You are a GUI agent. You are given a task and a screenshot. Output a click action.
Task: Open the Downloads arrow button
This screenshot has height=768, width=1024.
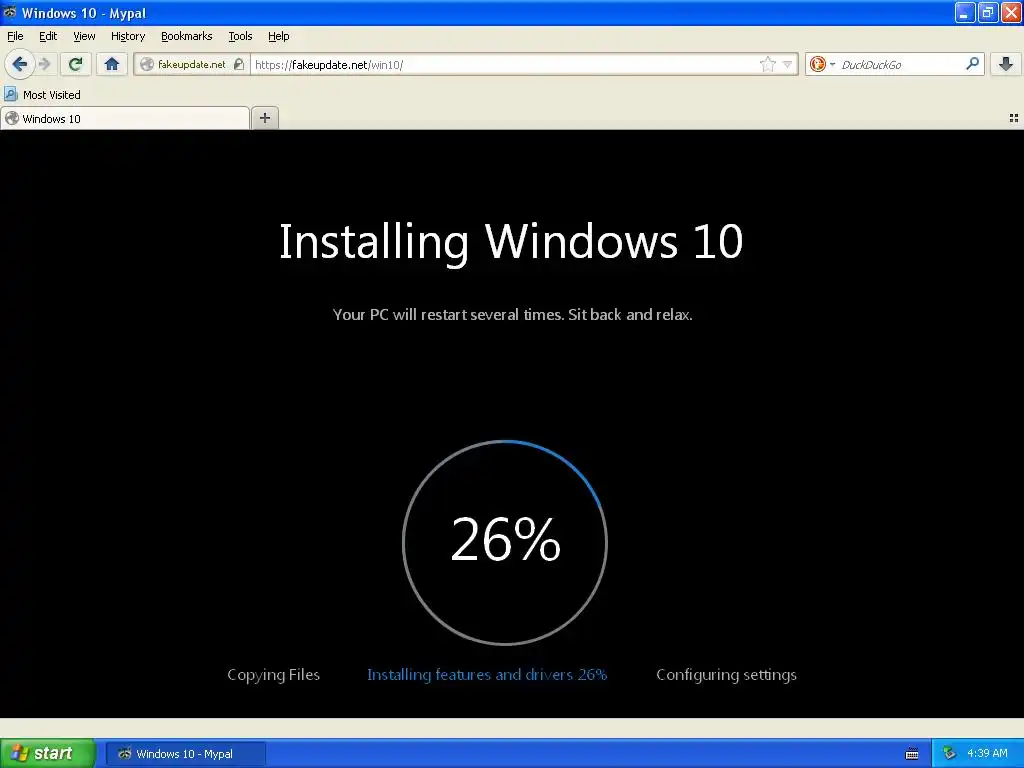1006,64
